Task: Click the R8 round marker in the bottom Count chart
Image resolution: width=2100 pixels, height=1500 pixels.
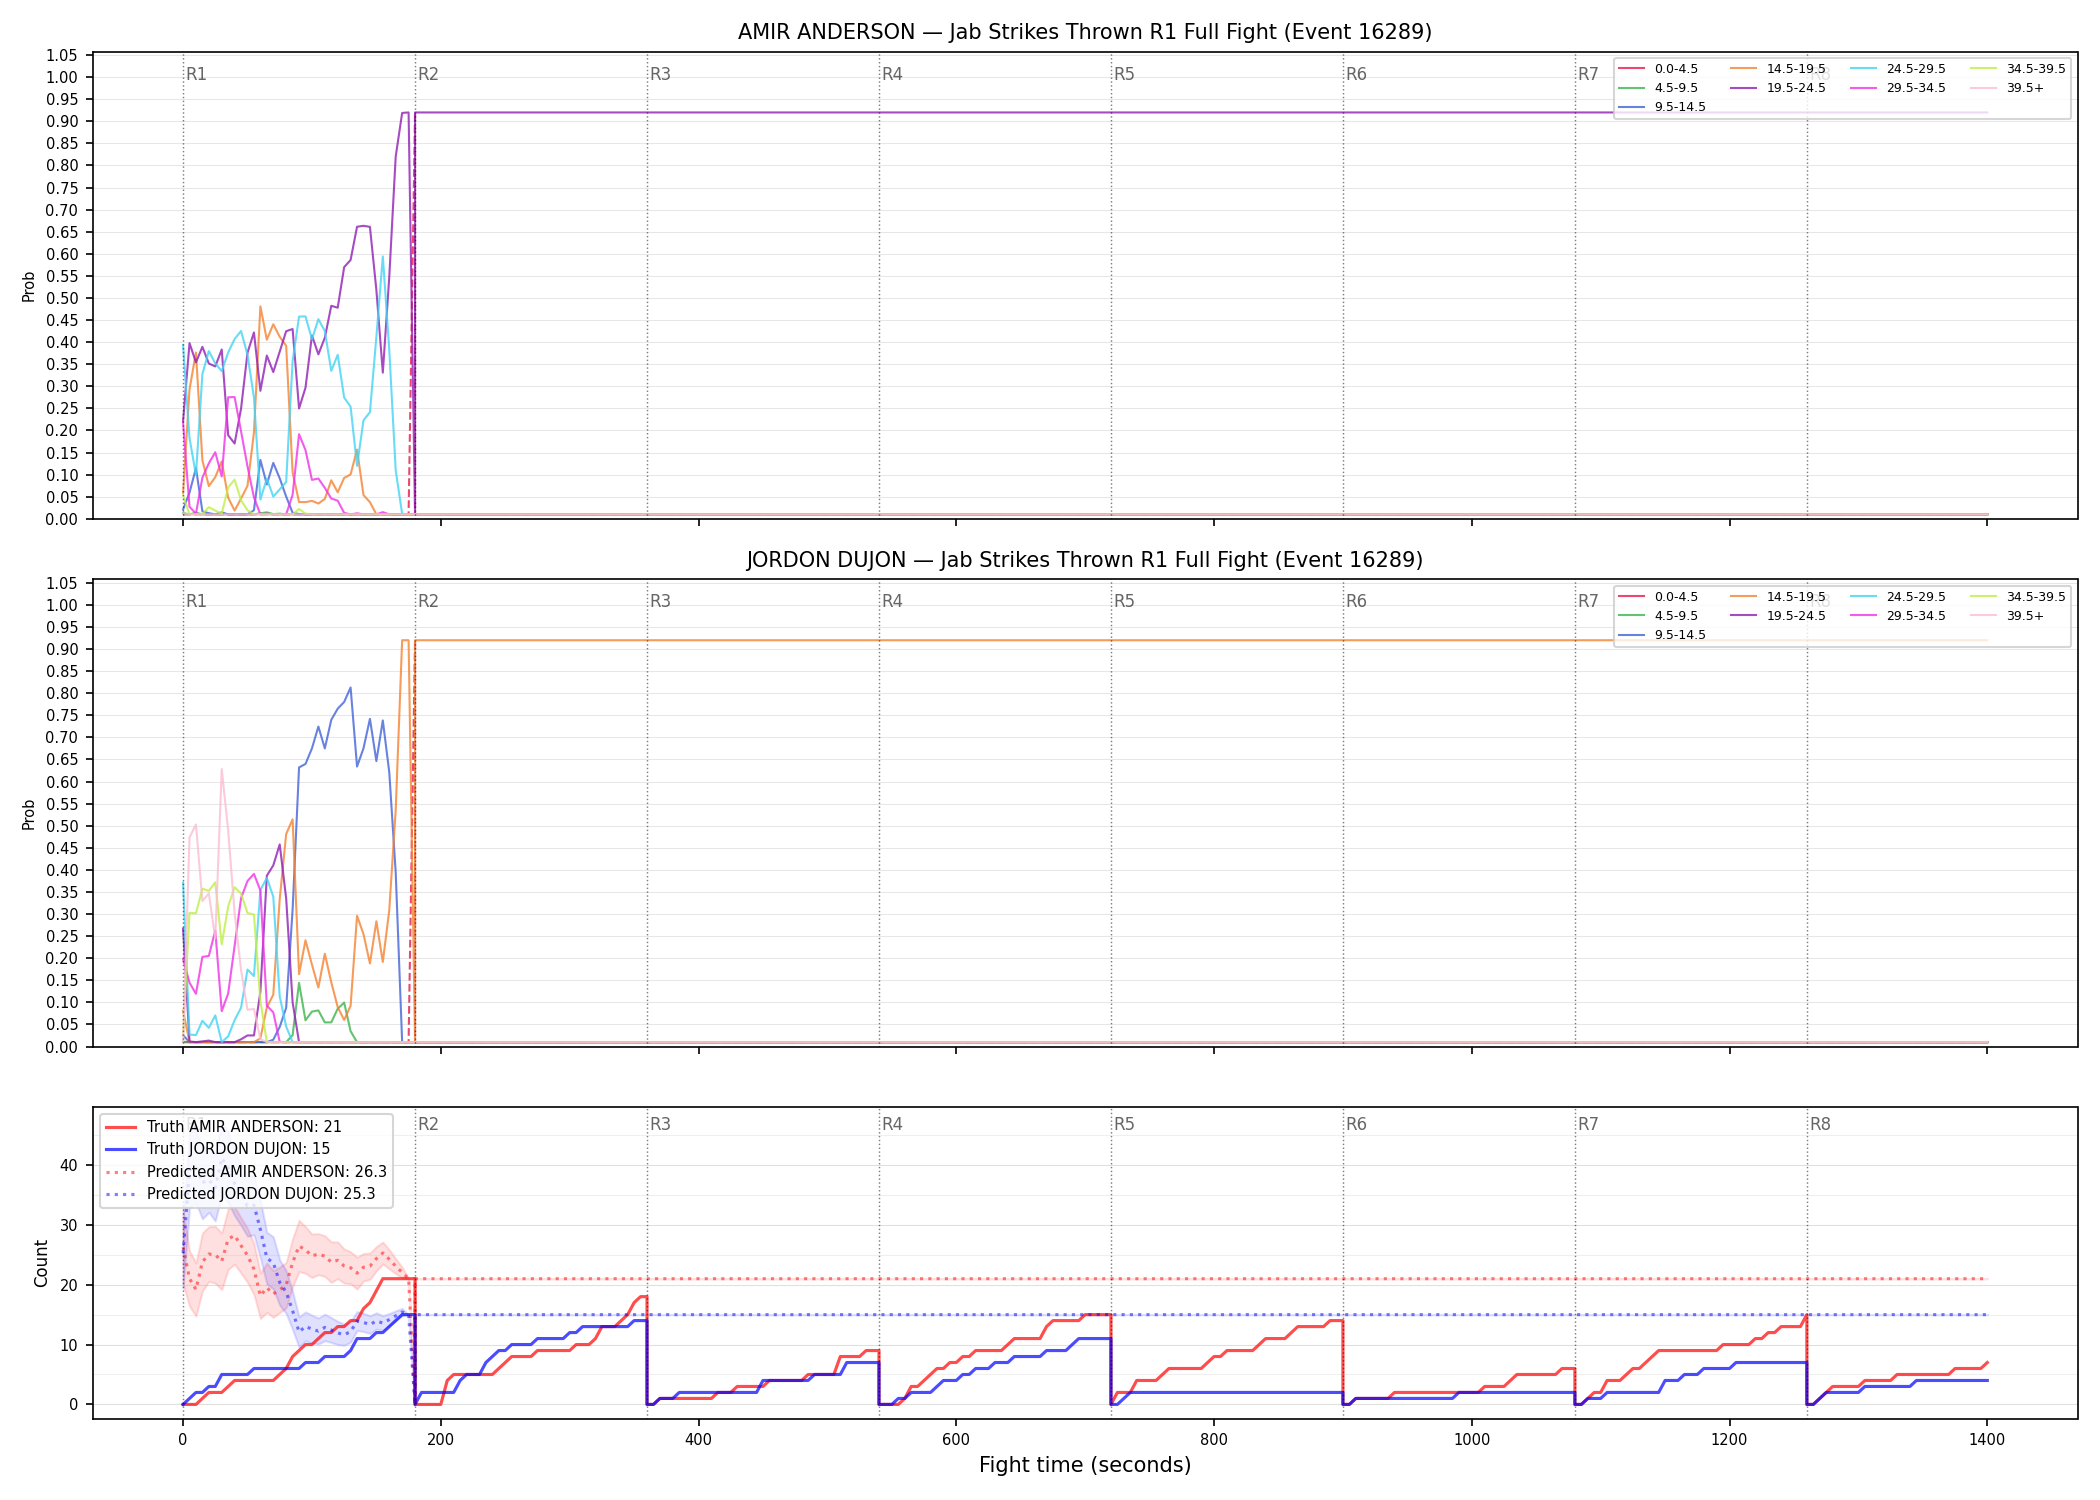Action: click(1820, 1124)
